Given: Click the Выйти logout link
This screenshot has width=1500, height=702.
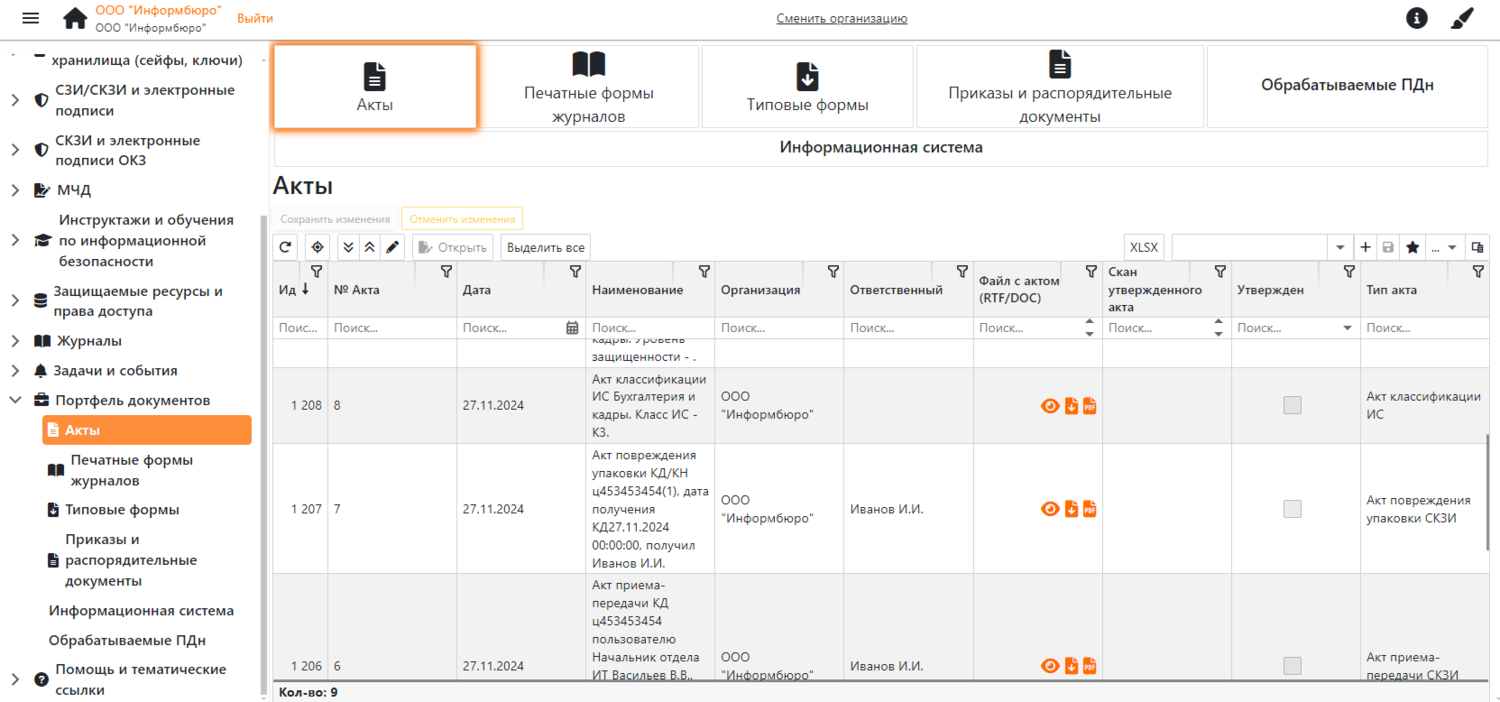Looking at the screenshot, I should [255, 18].
